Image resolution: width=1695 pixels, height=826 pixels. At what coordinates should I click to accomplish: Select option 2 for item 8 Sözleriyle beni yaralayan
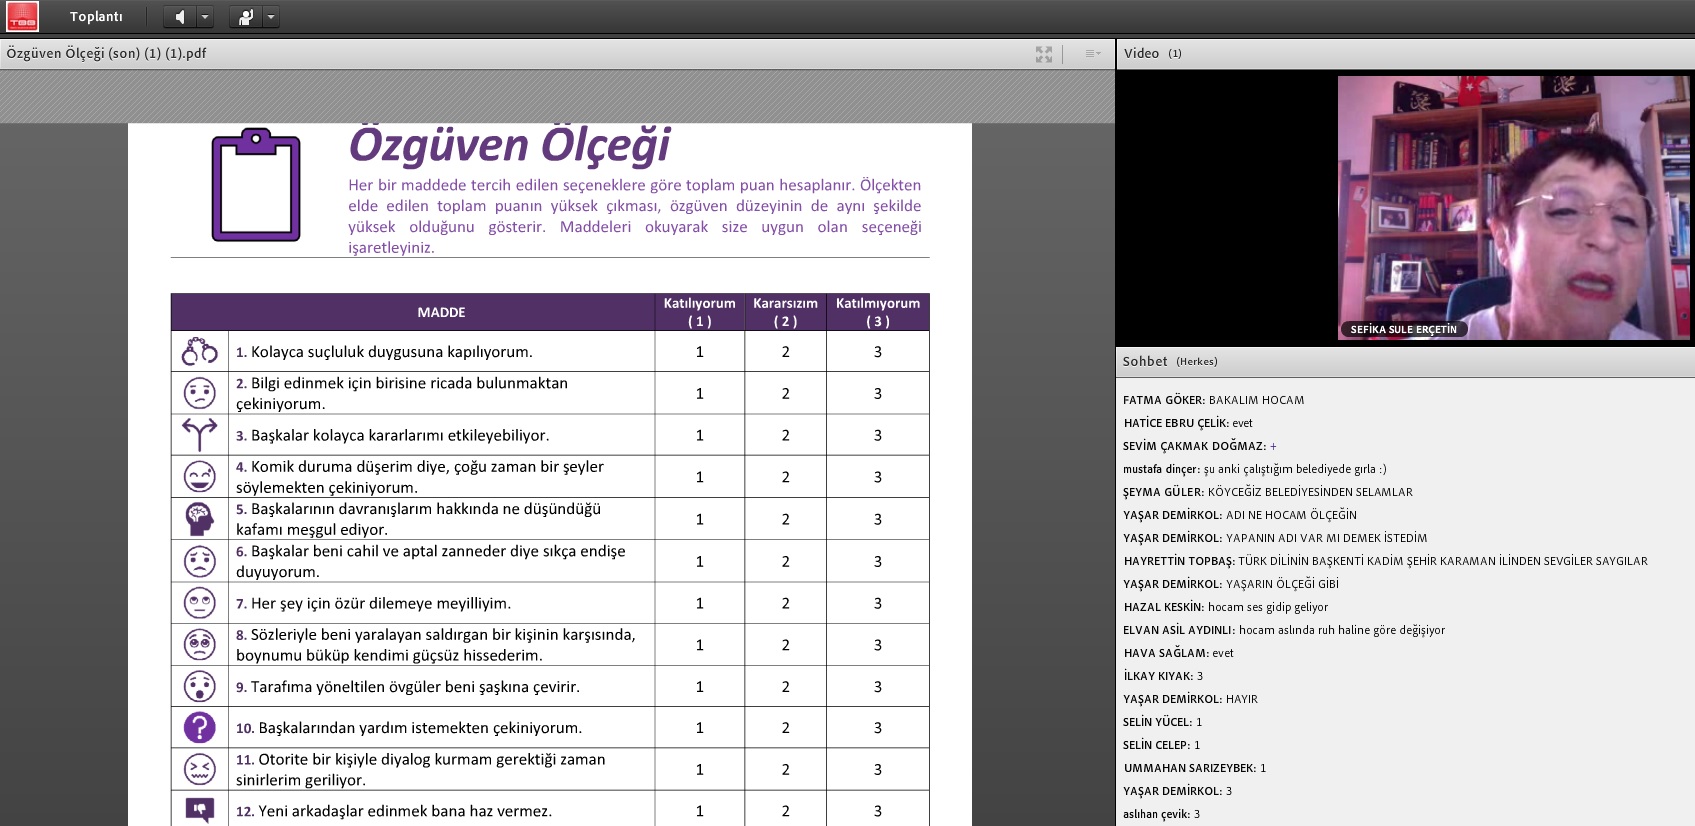coord(786,646)
